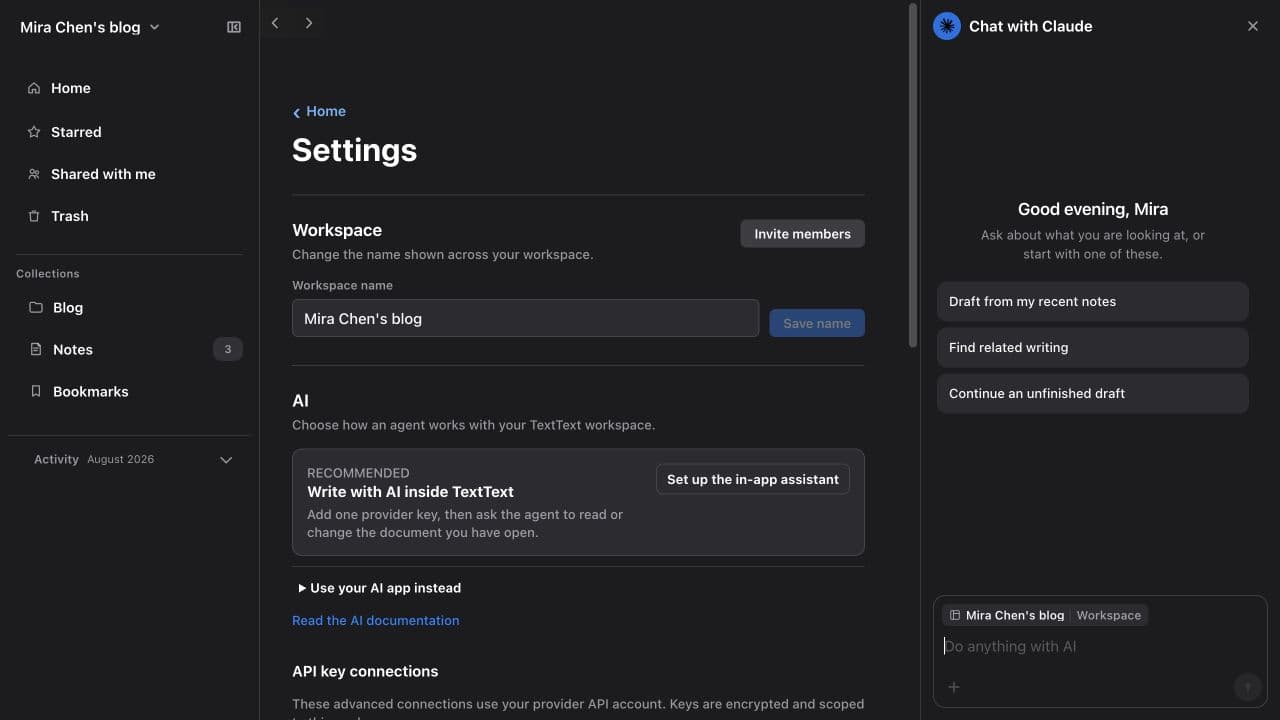Click the Save name button
1280x720 pixels.
coord(817,323)
